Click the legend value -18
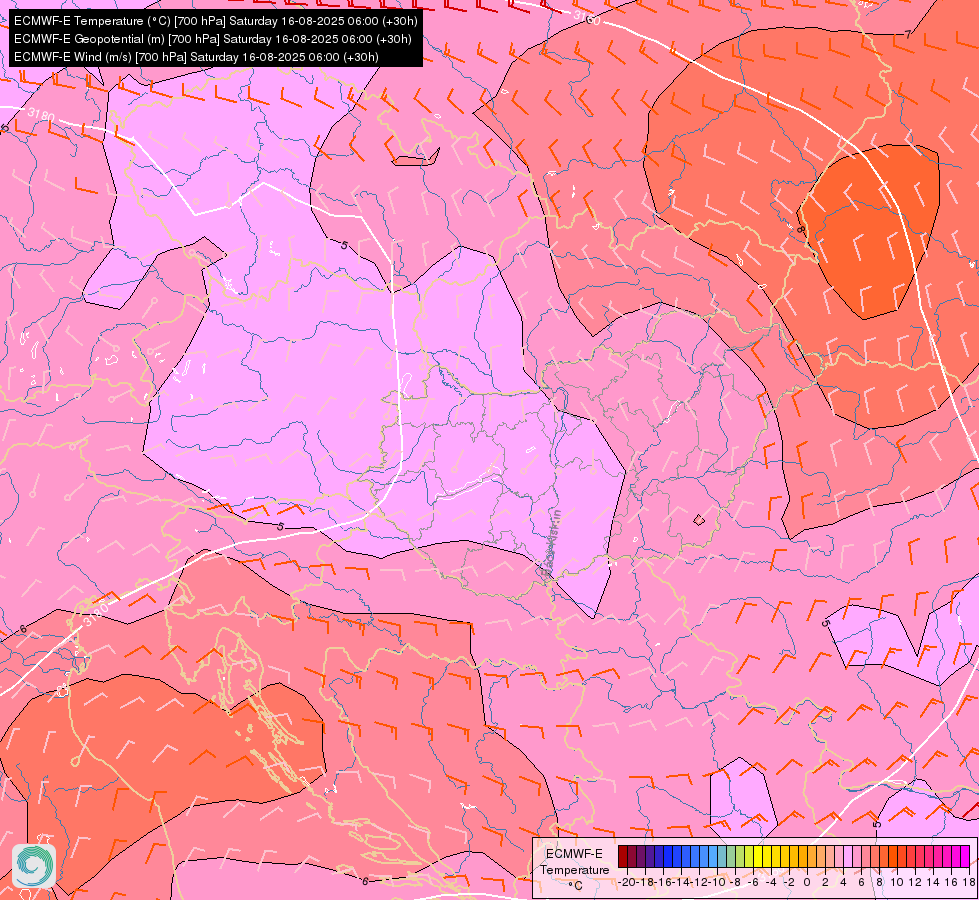The image size is (979, 900). click(646, 882)
